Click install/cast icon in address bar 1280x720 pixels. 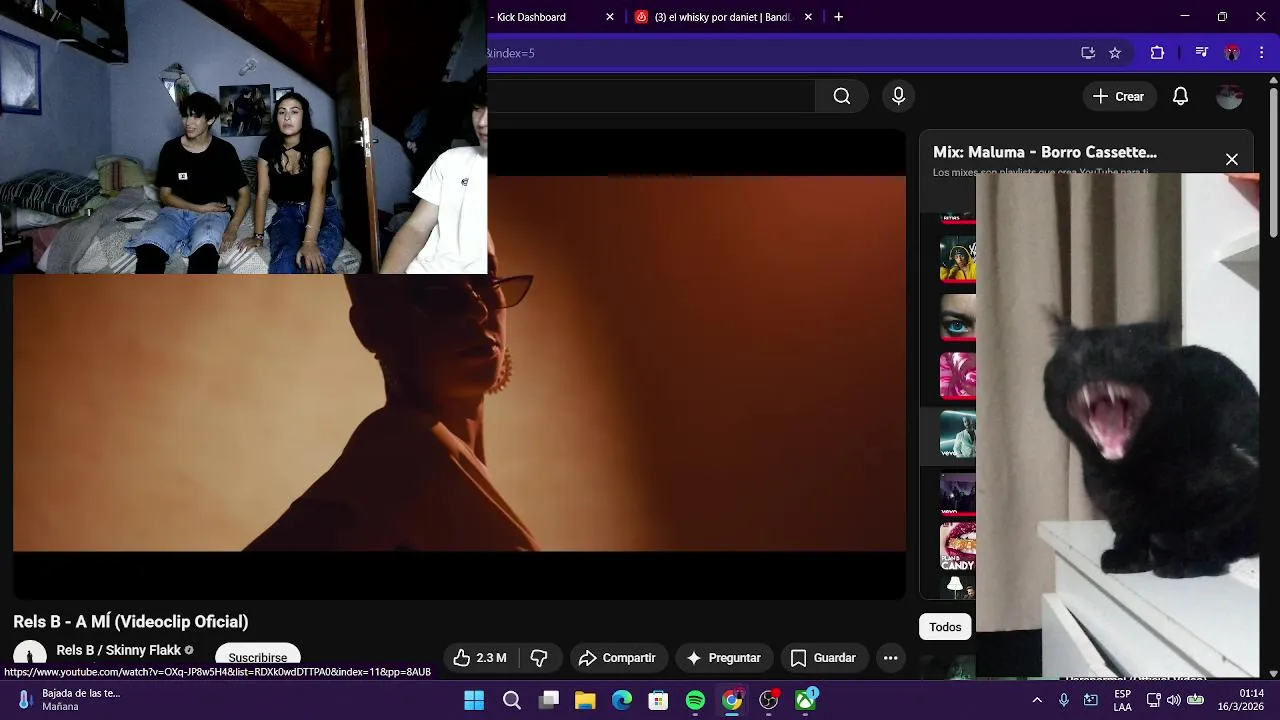point(1088,53)
